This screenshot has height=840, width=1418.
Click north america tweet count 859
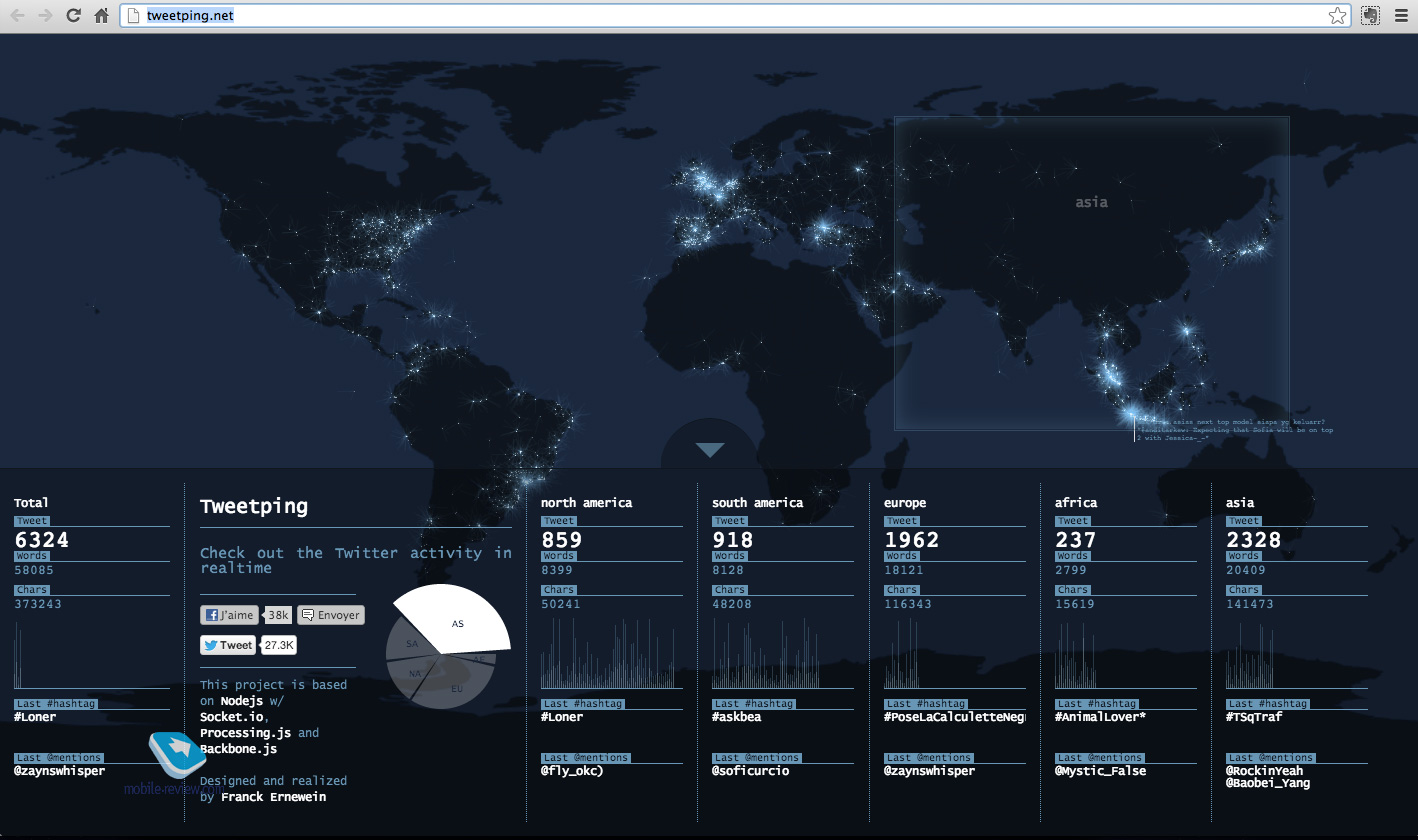(562, 540)
